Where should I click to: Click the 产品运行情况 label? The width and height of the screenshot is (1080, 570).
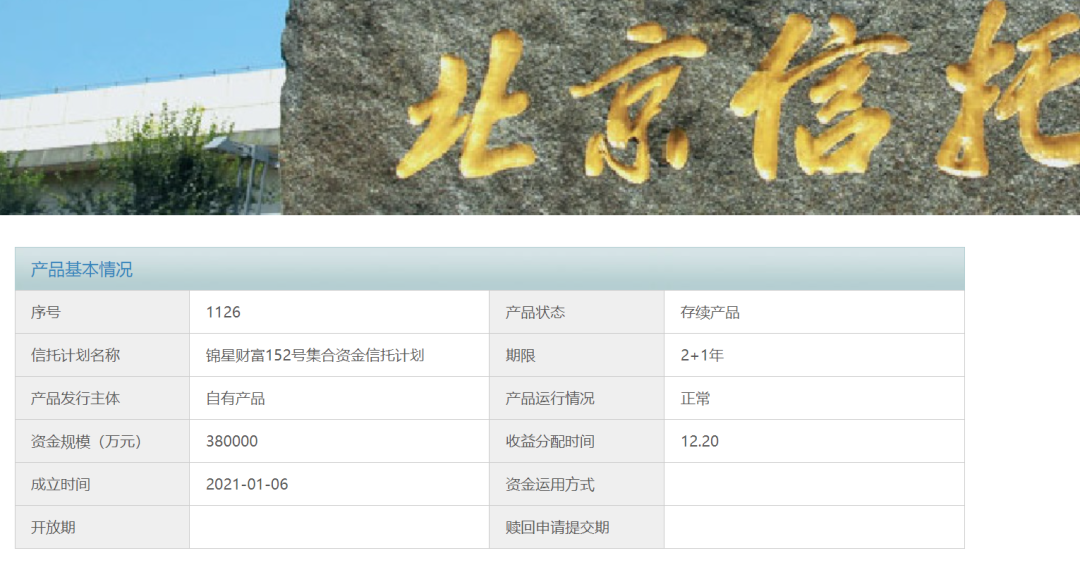(550, 399)
